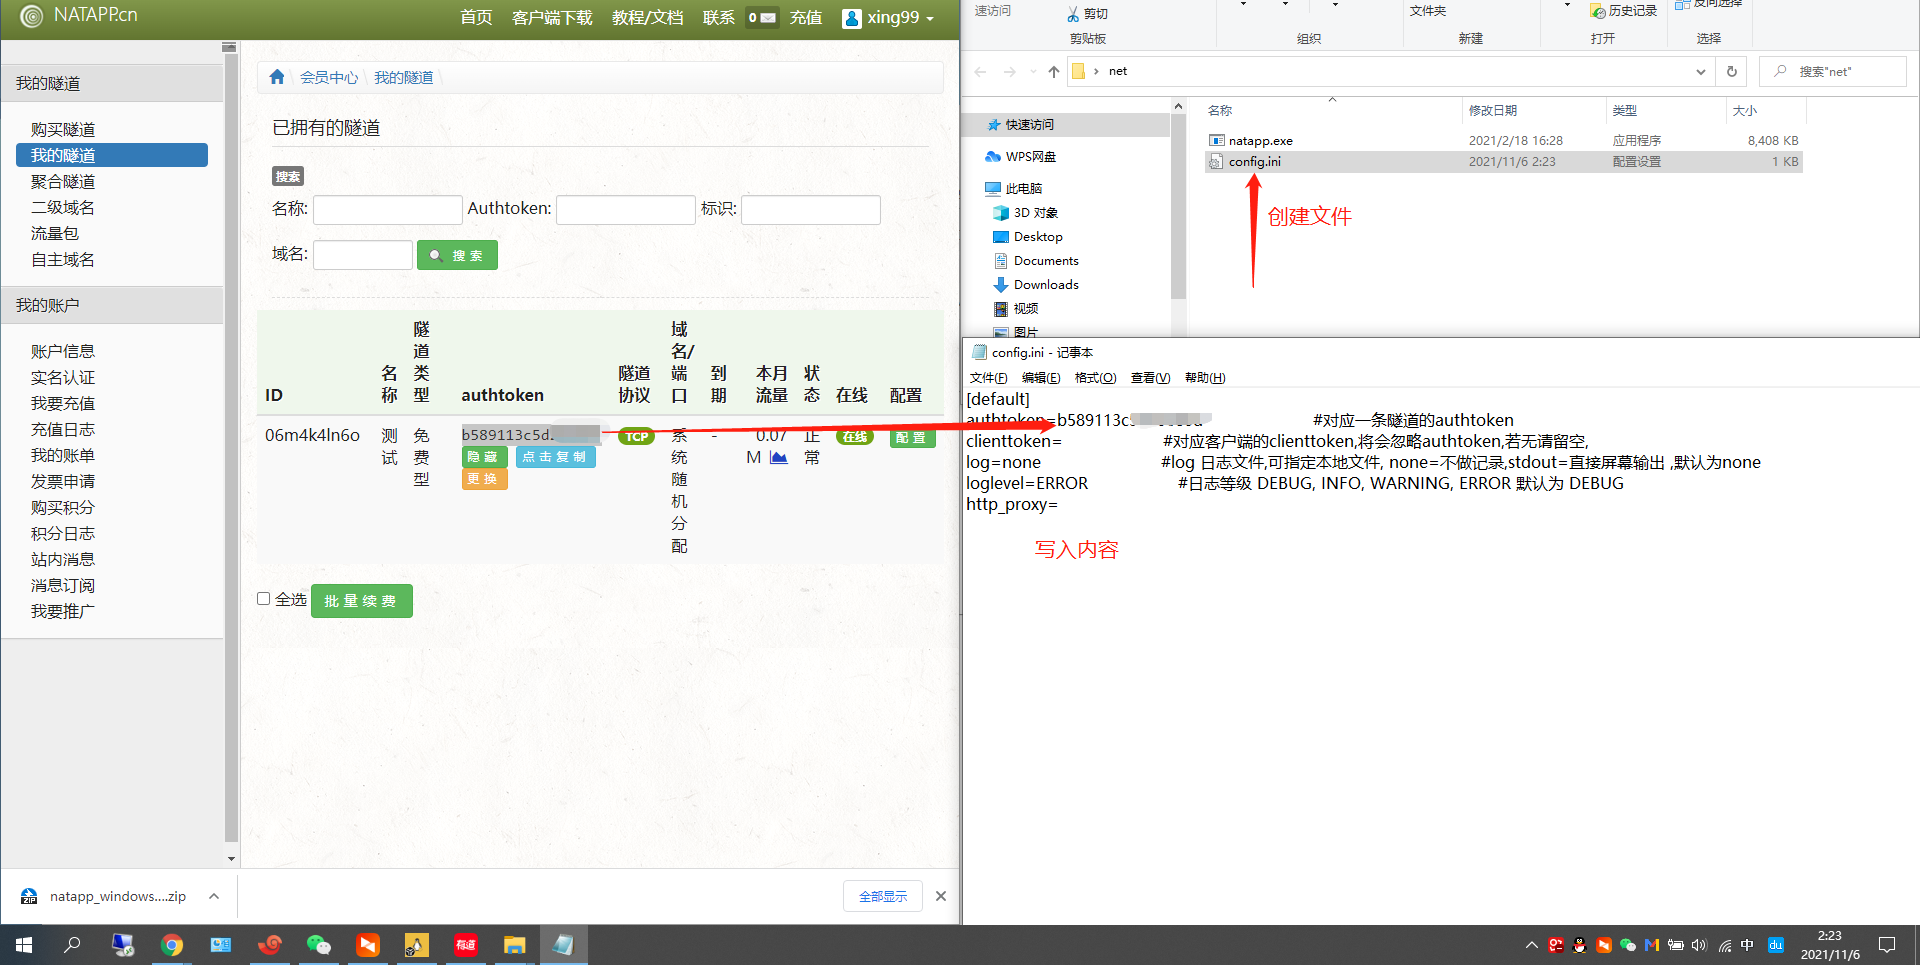Click the Authtoken search input field
This screenshot has width=1920, height=965.
pos(626,210)
